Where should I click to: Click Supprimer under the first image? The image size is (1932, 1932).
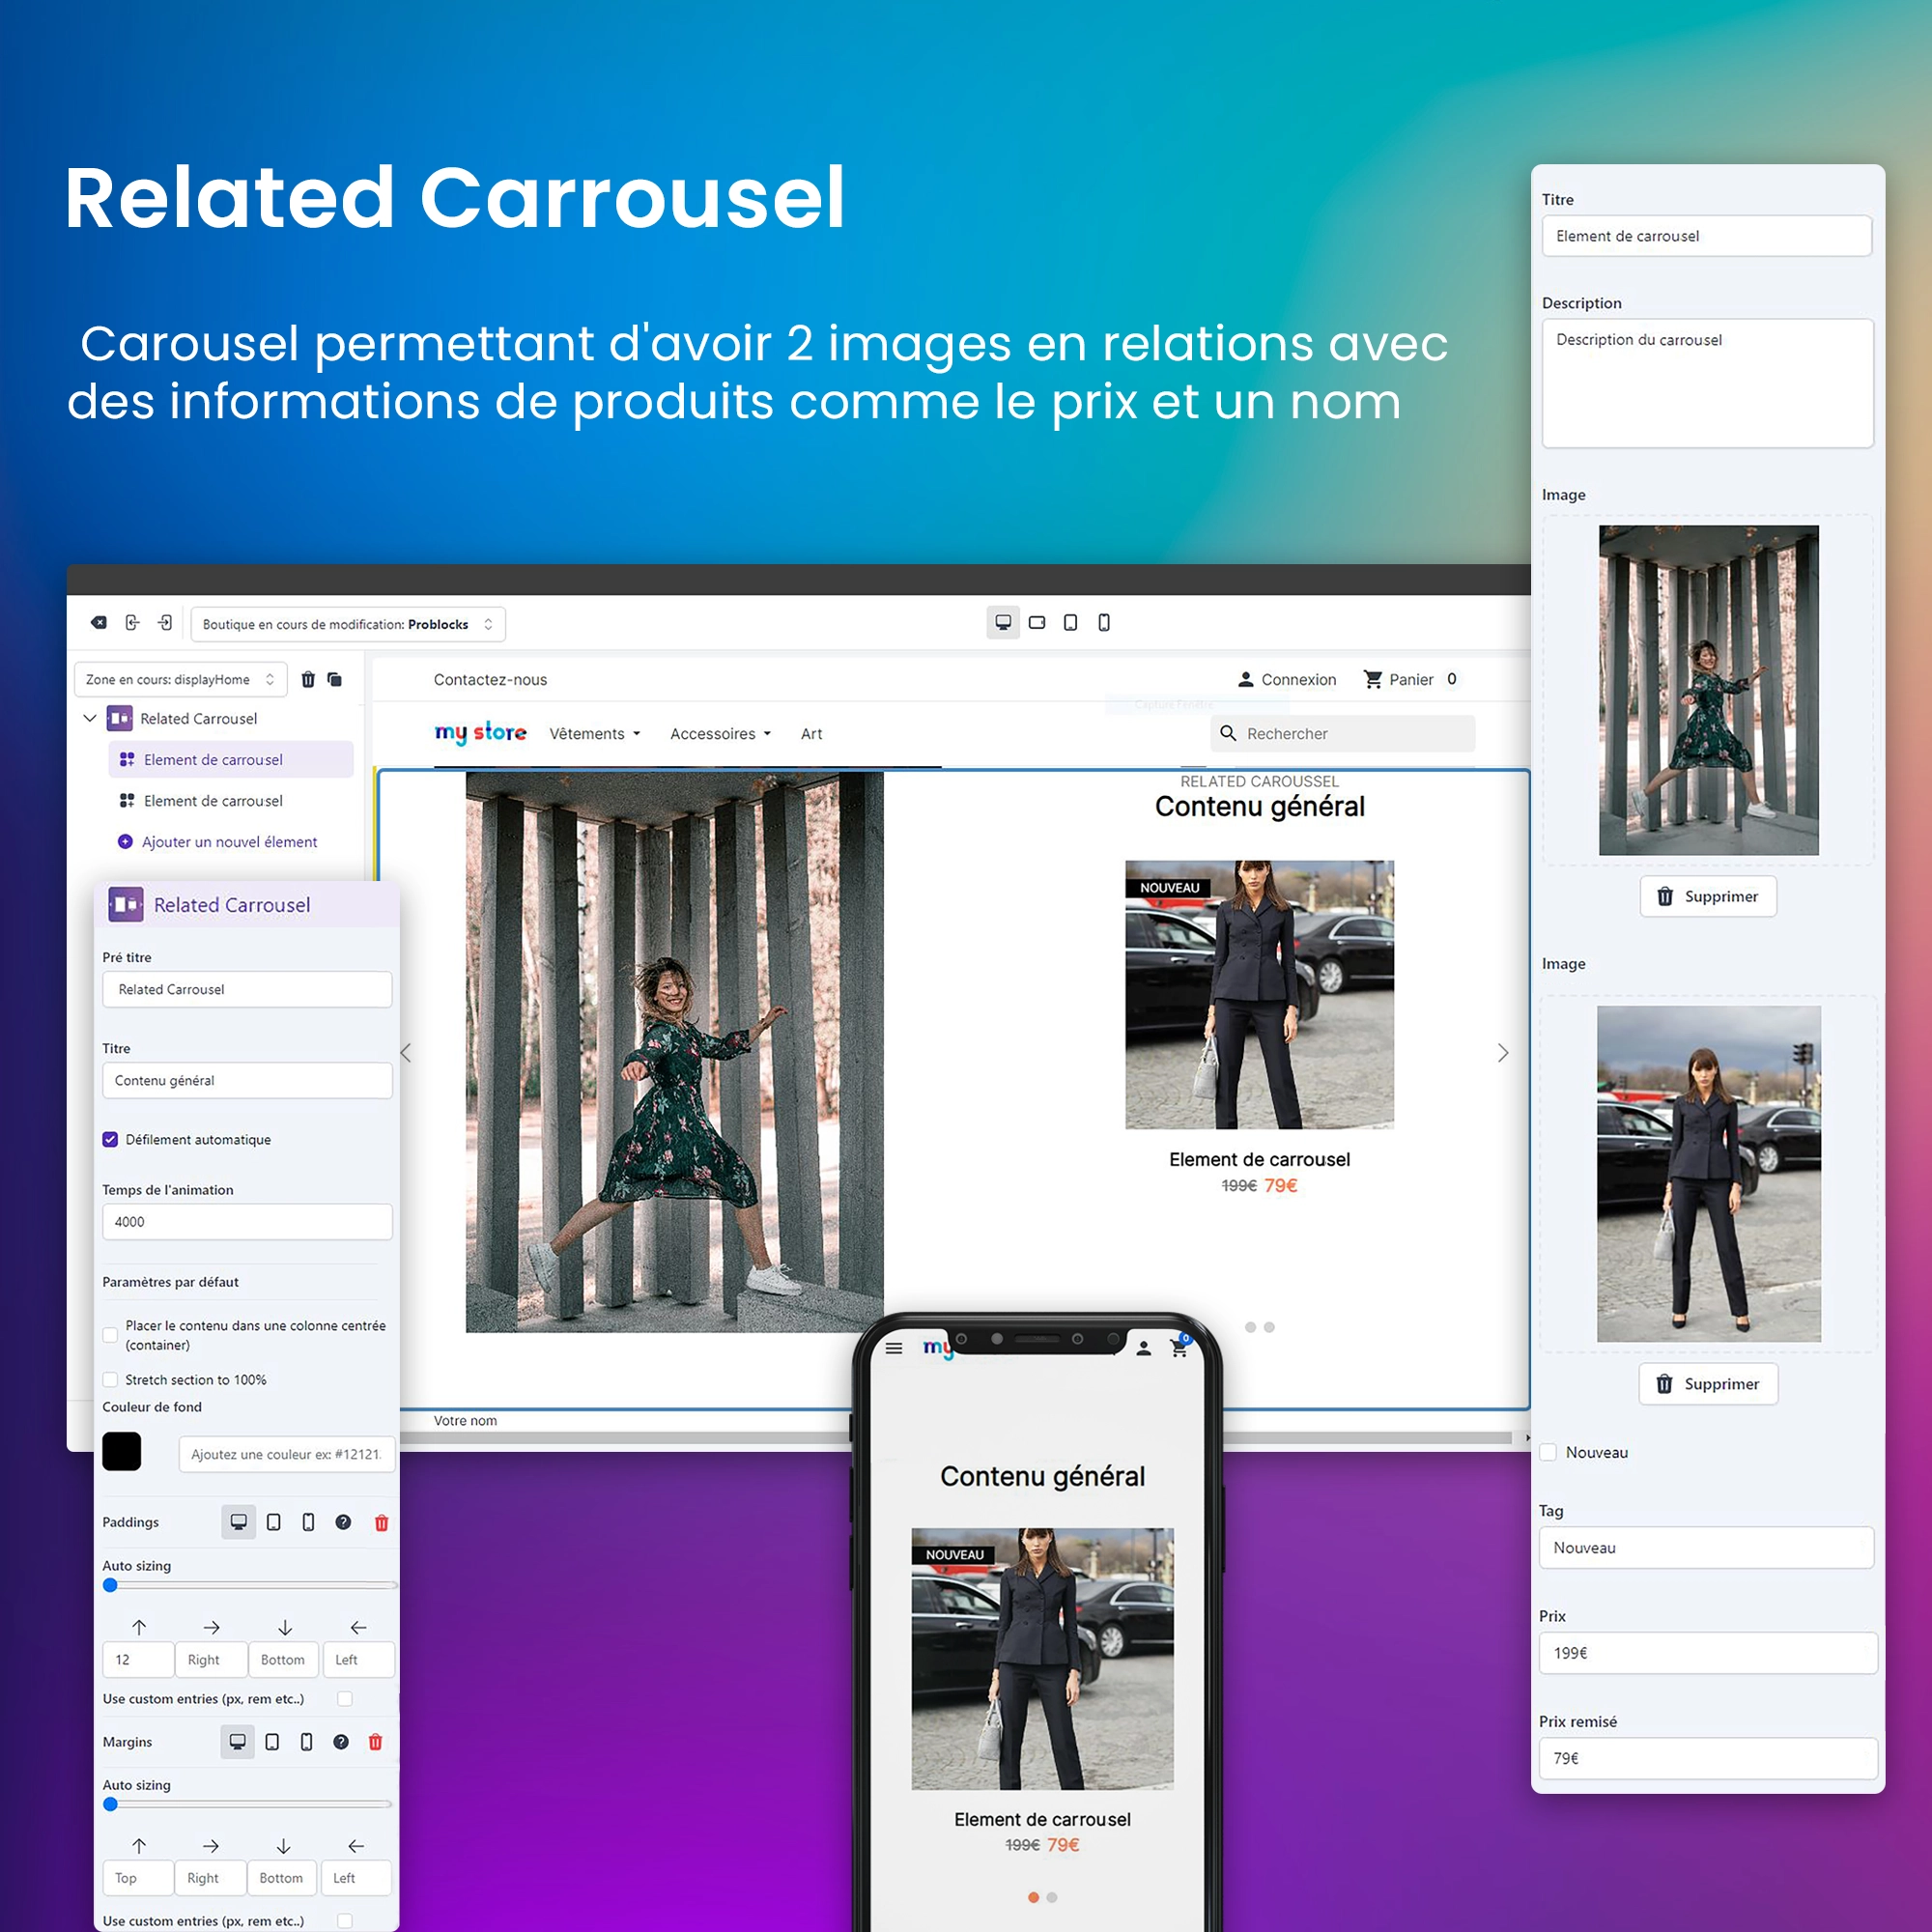click(x=1707, y=896)
